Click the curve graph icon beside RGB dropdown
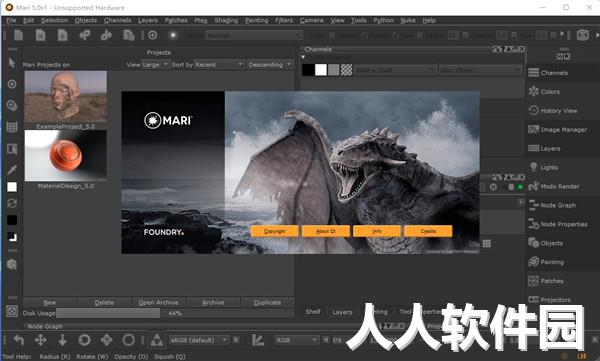The height and width of the screenshot is (361, 600). pyautogui.click(x=258, y=340)
